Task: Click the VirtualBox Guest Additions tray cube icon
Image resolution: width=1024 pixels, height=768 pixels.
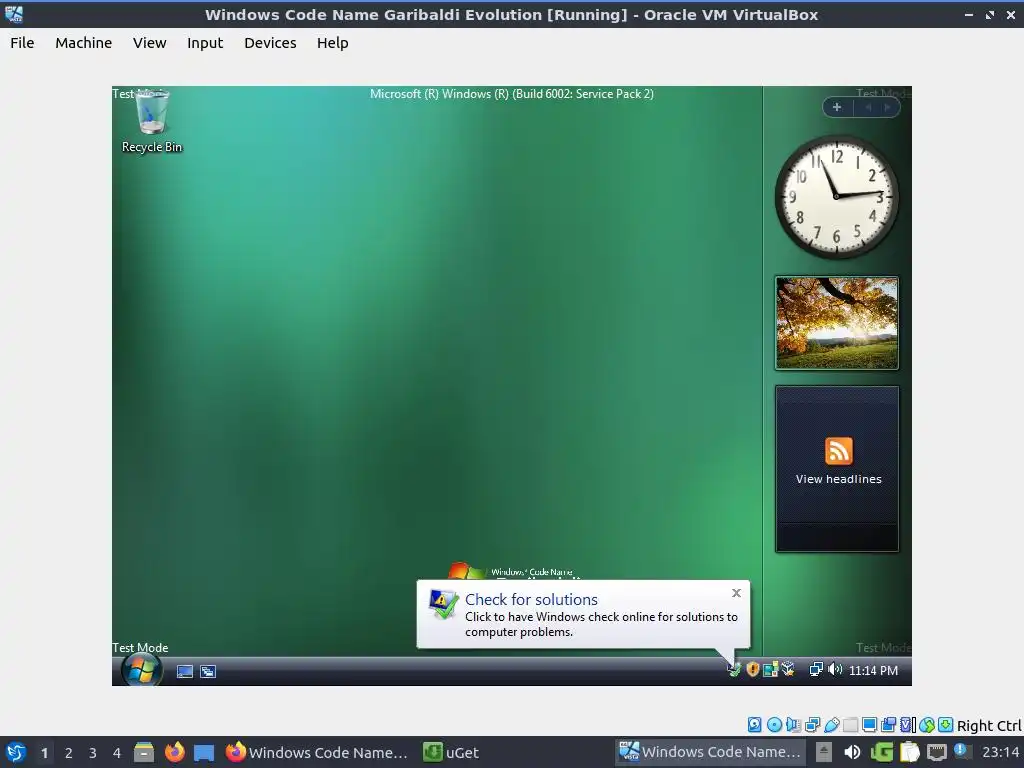Action: 788,670
